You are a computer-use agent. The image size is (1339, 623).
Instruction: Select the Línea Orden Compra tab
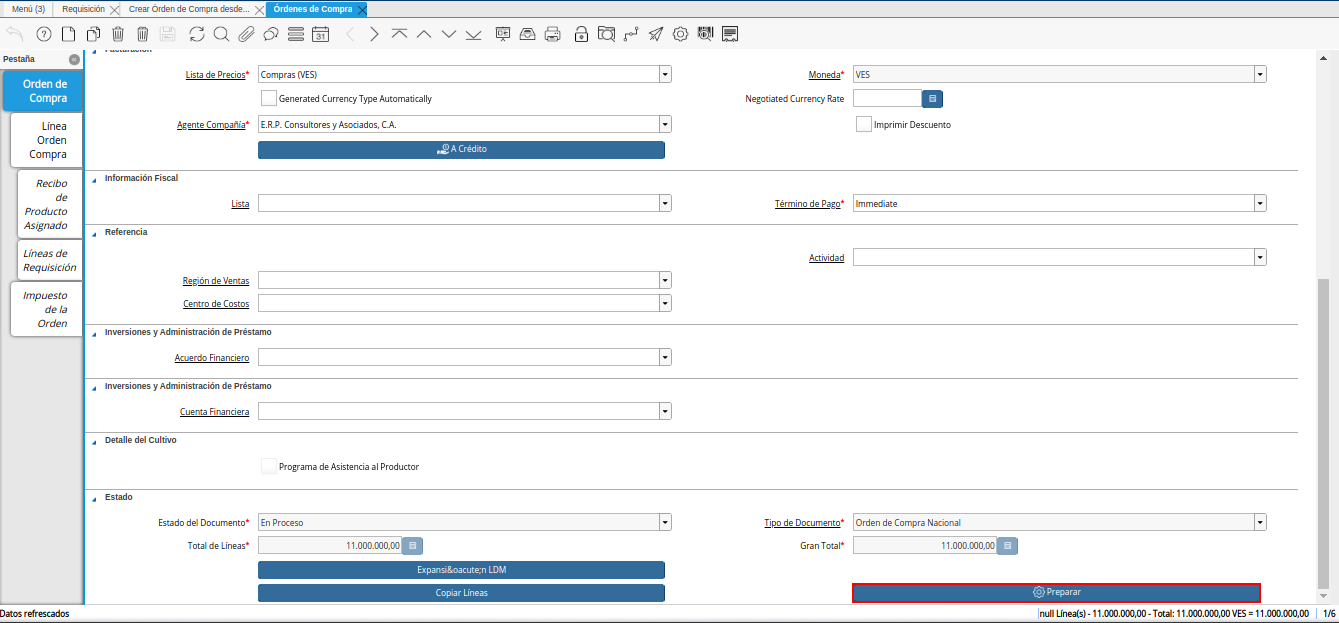tap(47, 140)
